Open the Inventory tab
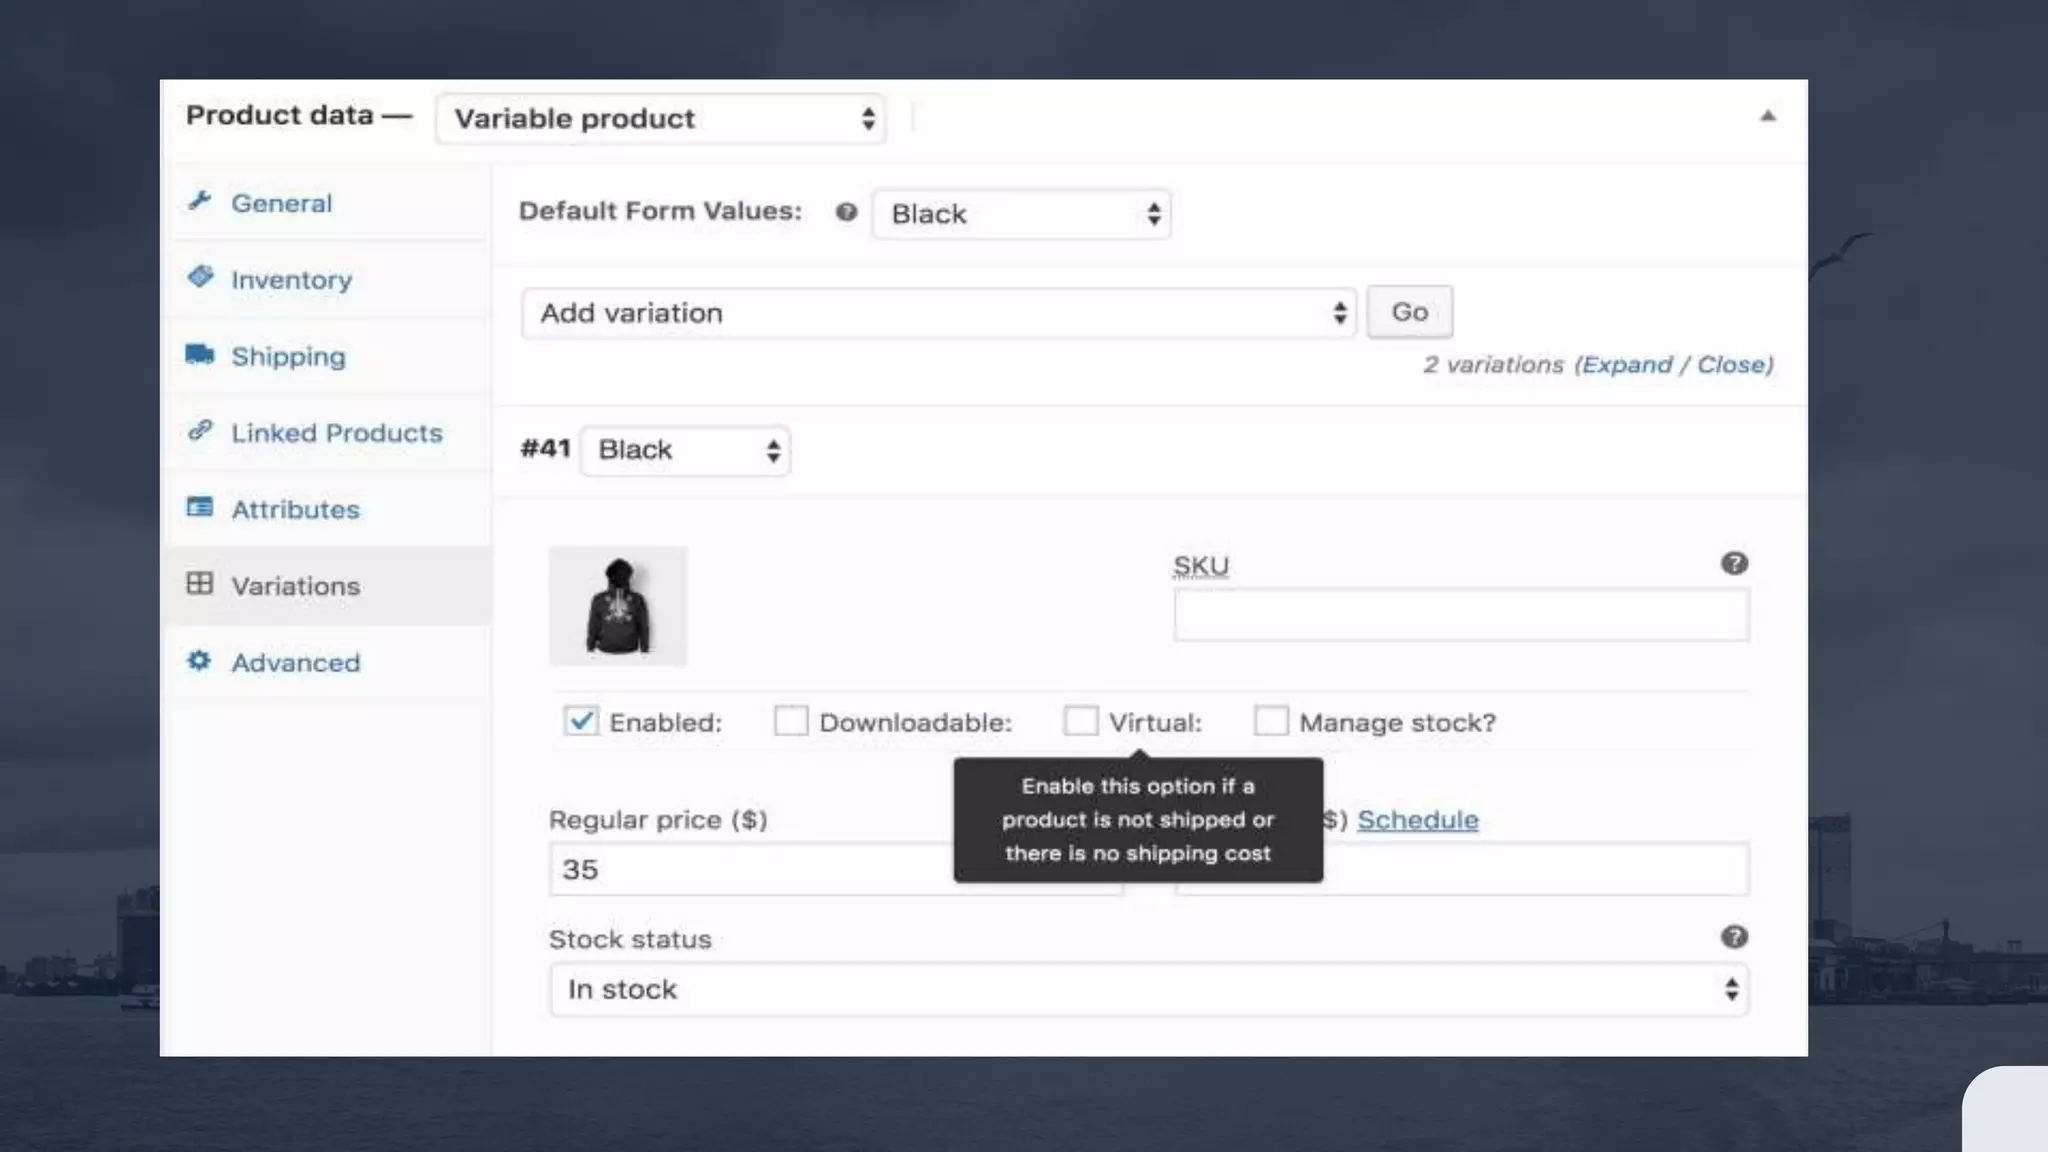2048x1152 pixels. (x=291, y=280)
